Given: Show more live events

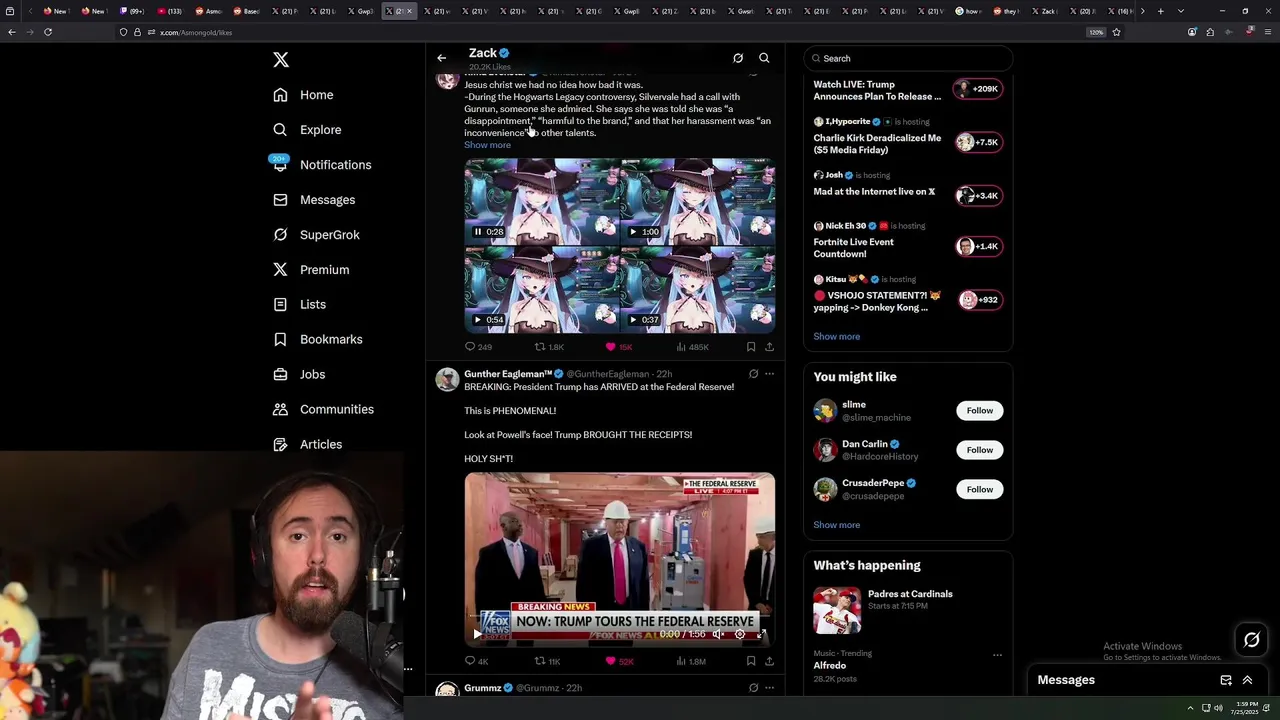Looking at the screenshot, I should coord(836,337).
